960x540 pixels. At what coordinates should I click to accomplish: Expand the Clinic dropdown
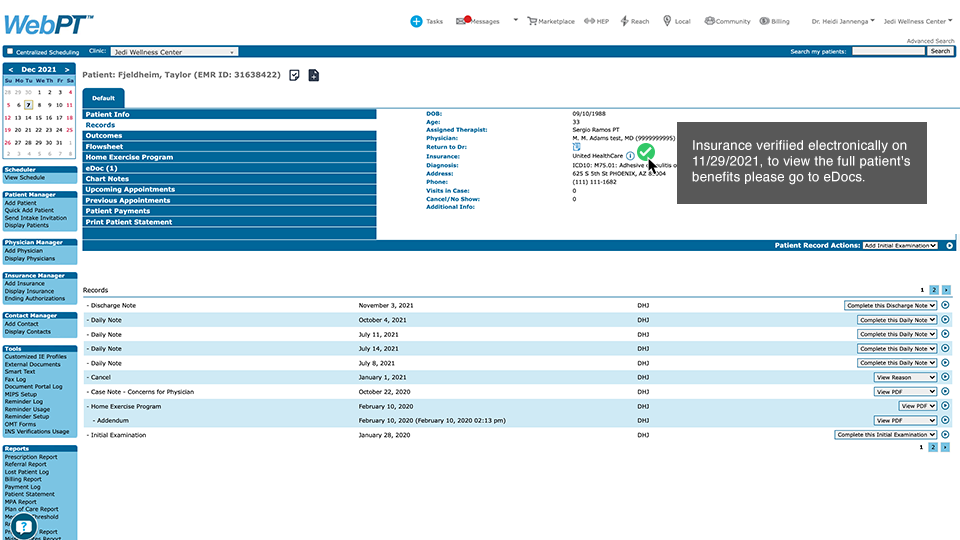point(174,51)
